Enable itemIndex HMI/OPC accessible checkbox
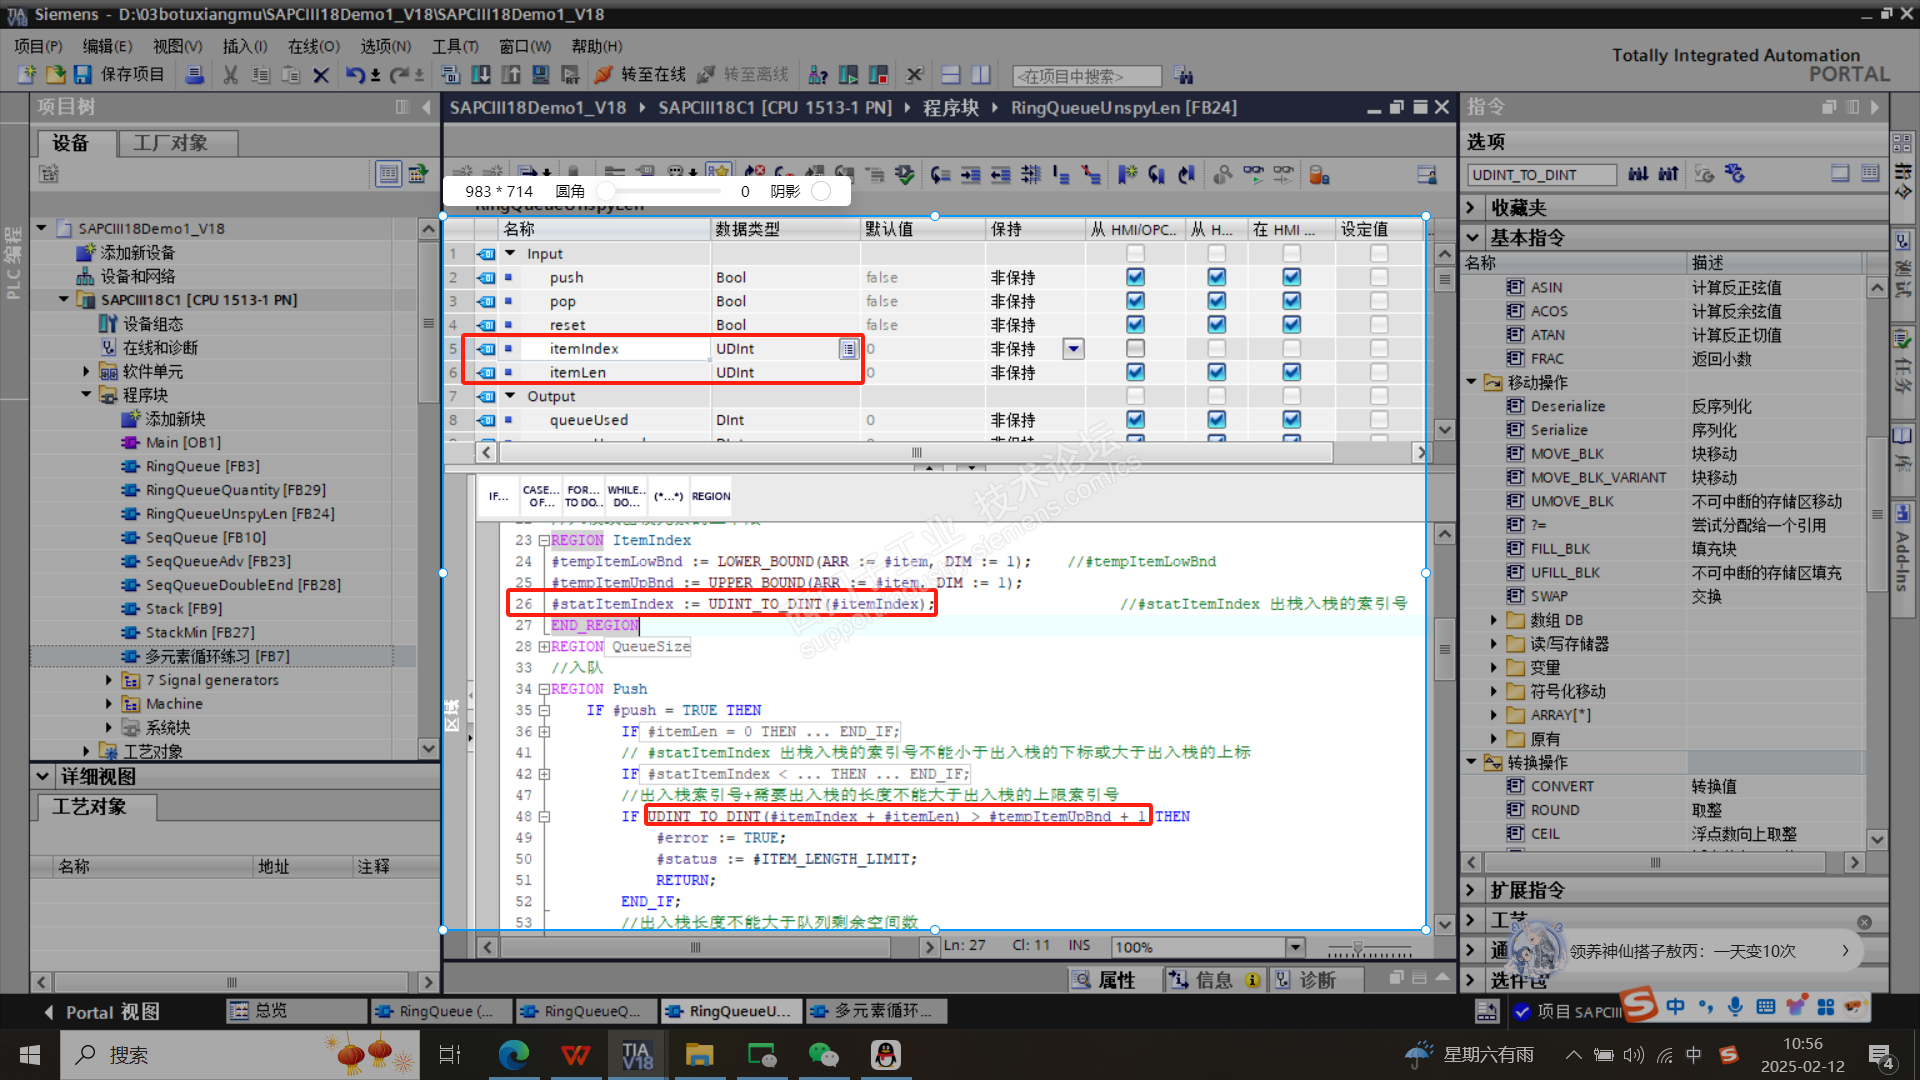 (1135, 349)
